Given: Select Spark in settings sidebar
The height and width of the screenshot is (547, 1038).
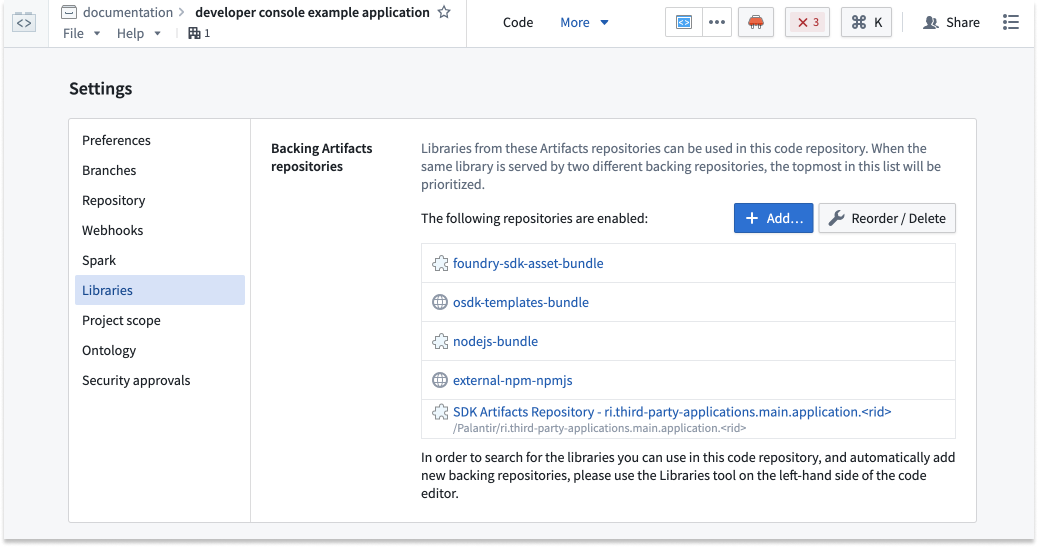Looking at the screenshot, I should (160, 260).
